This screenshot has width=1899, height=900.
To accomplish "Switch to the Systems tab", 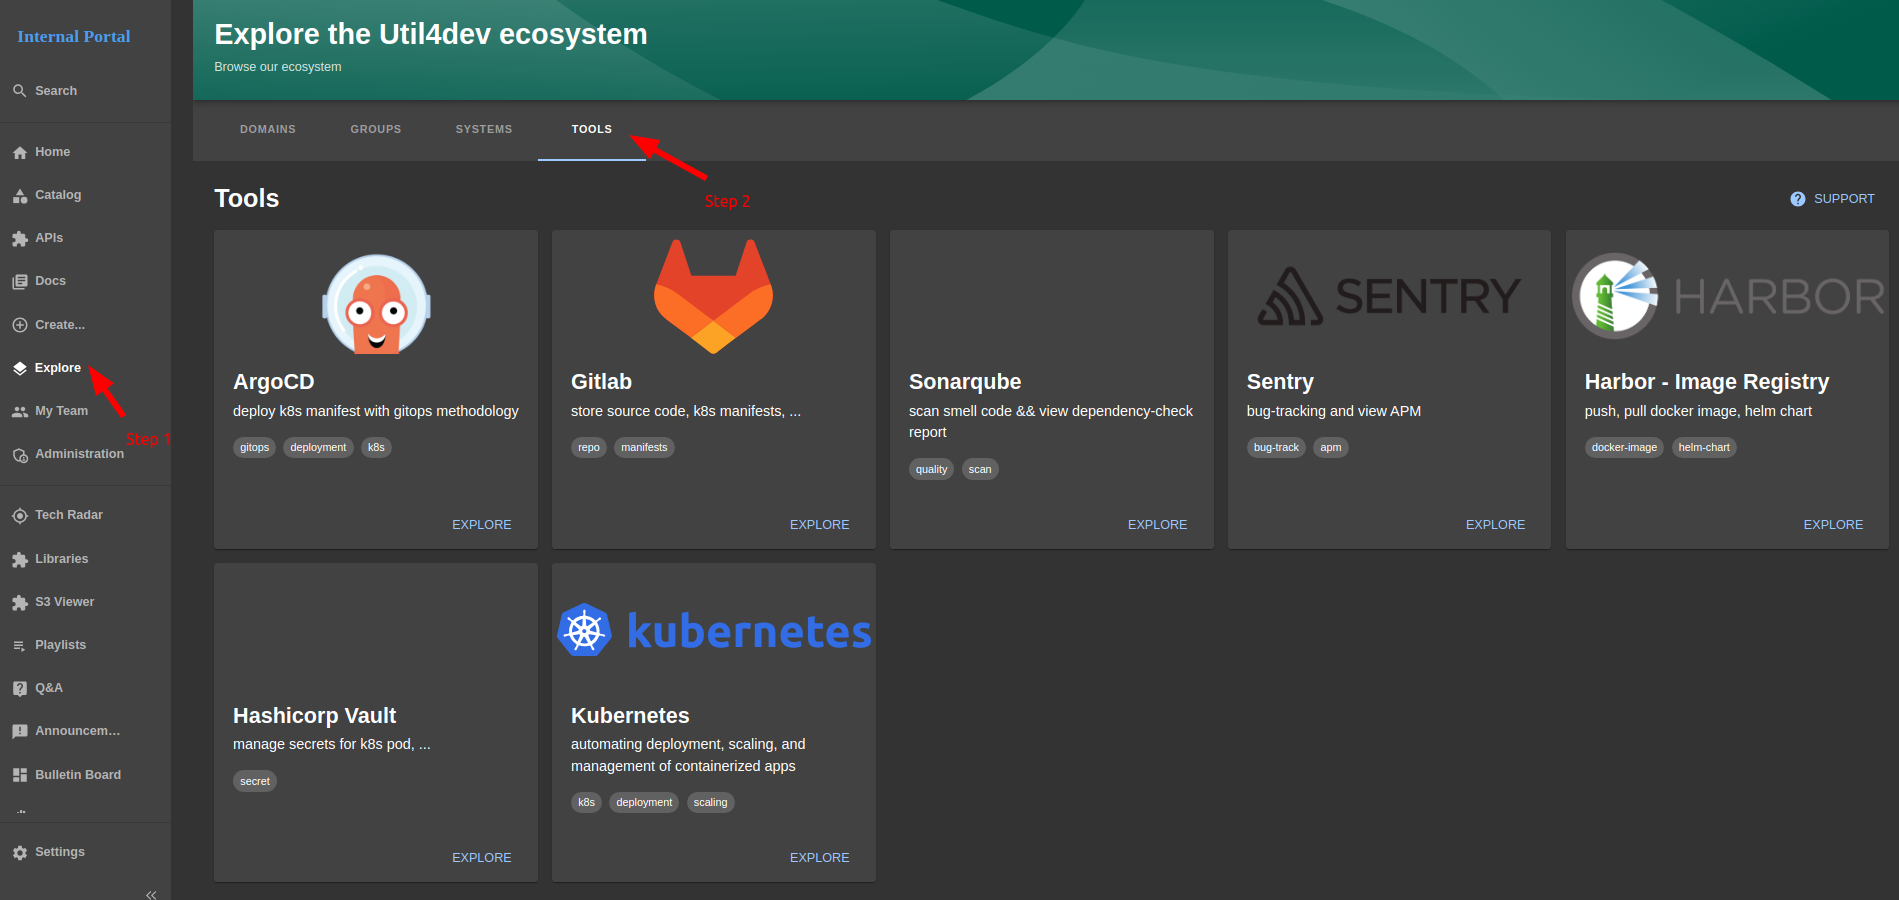I will tap(483, 130).
